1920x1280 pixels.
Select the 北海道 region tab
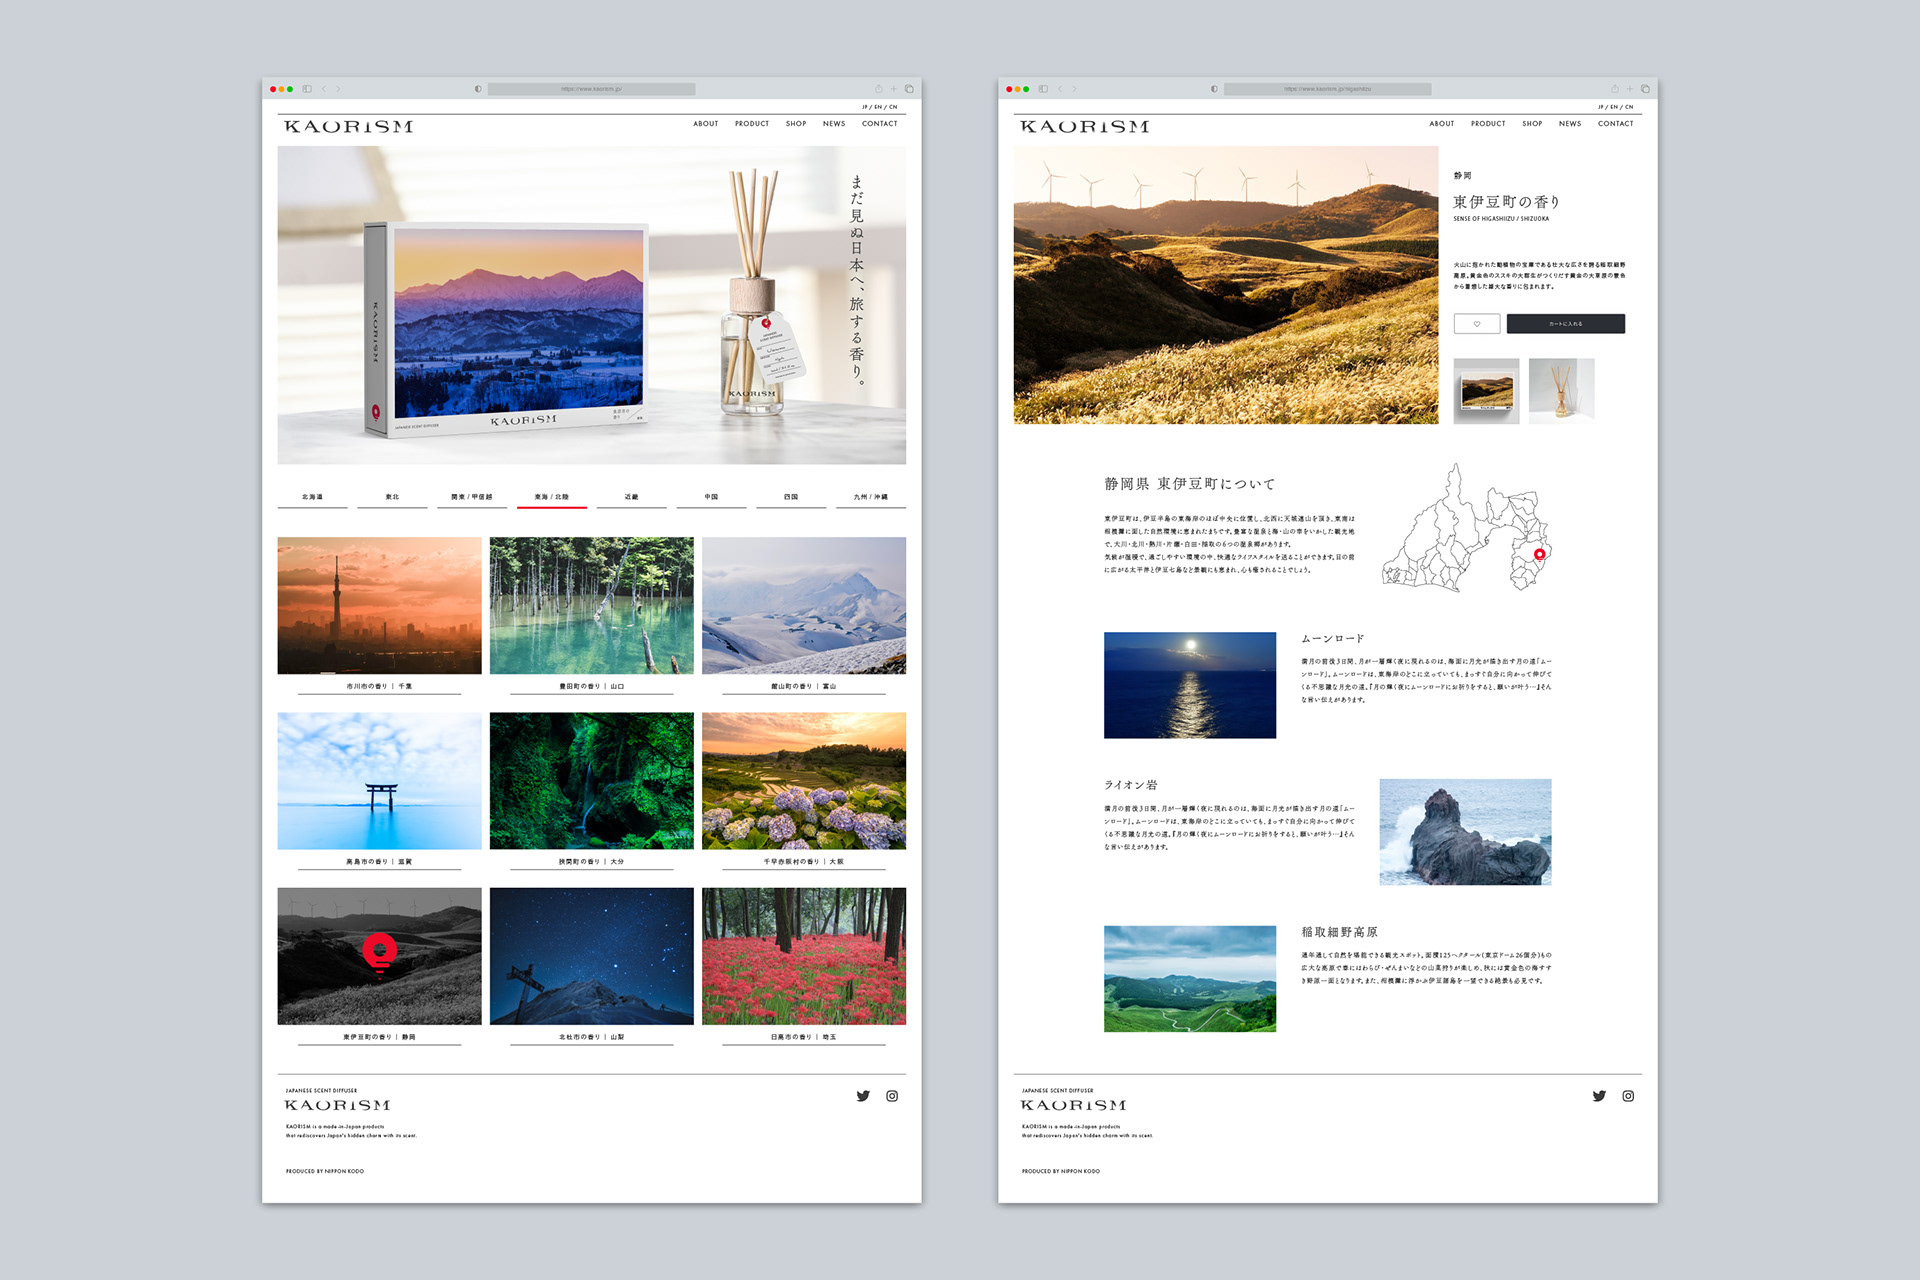click(312, 497)
